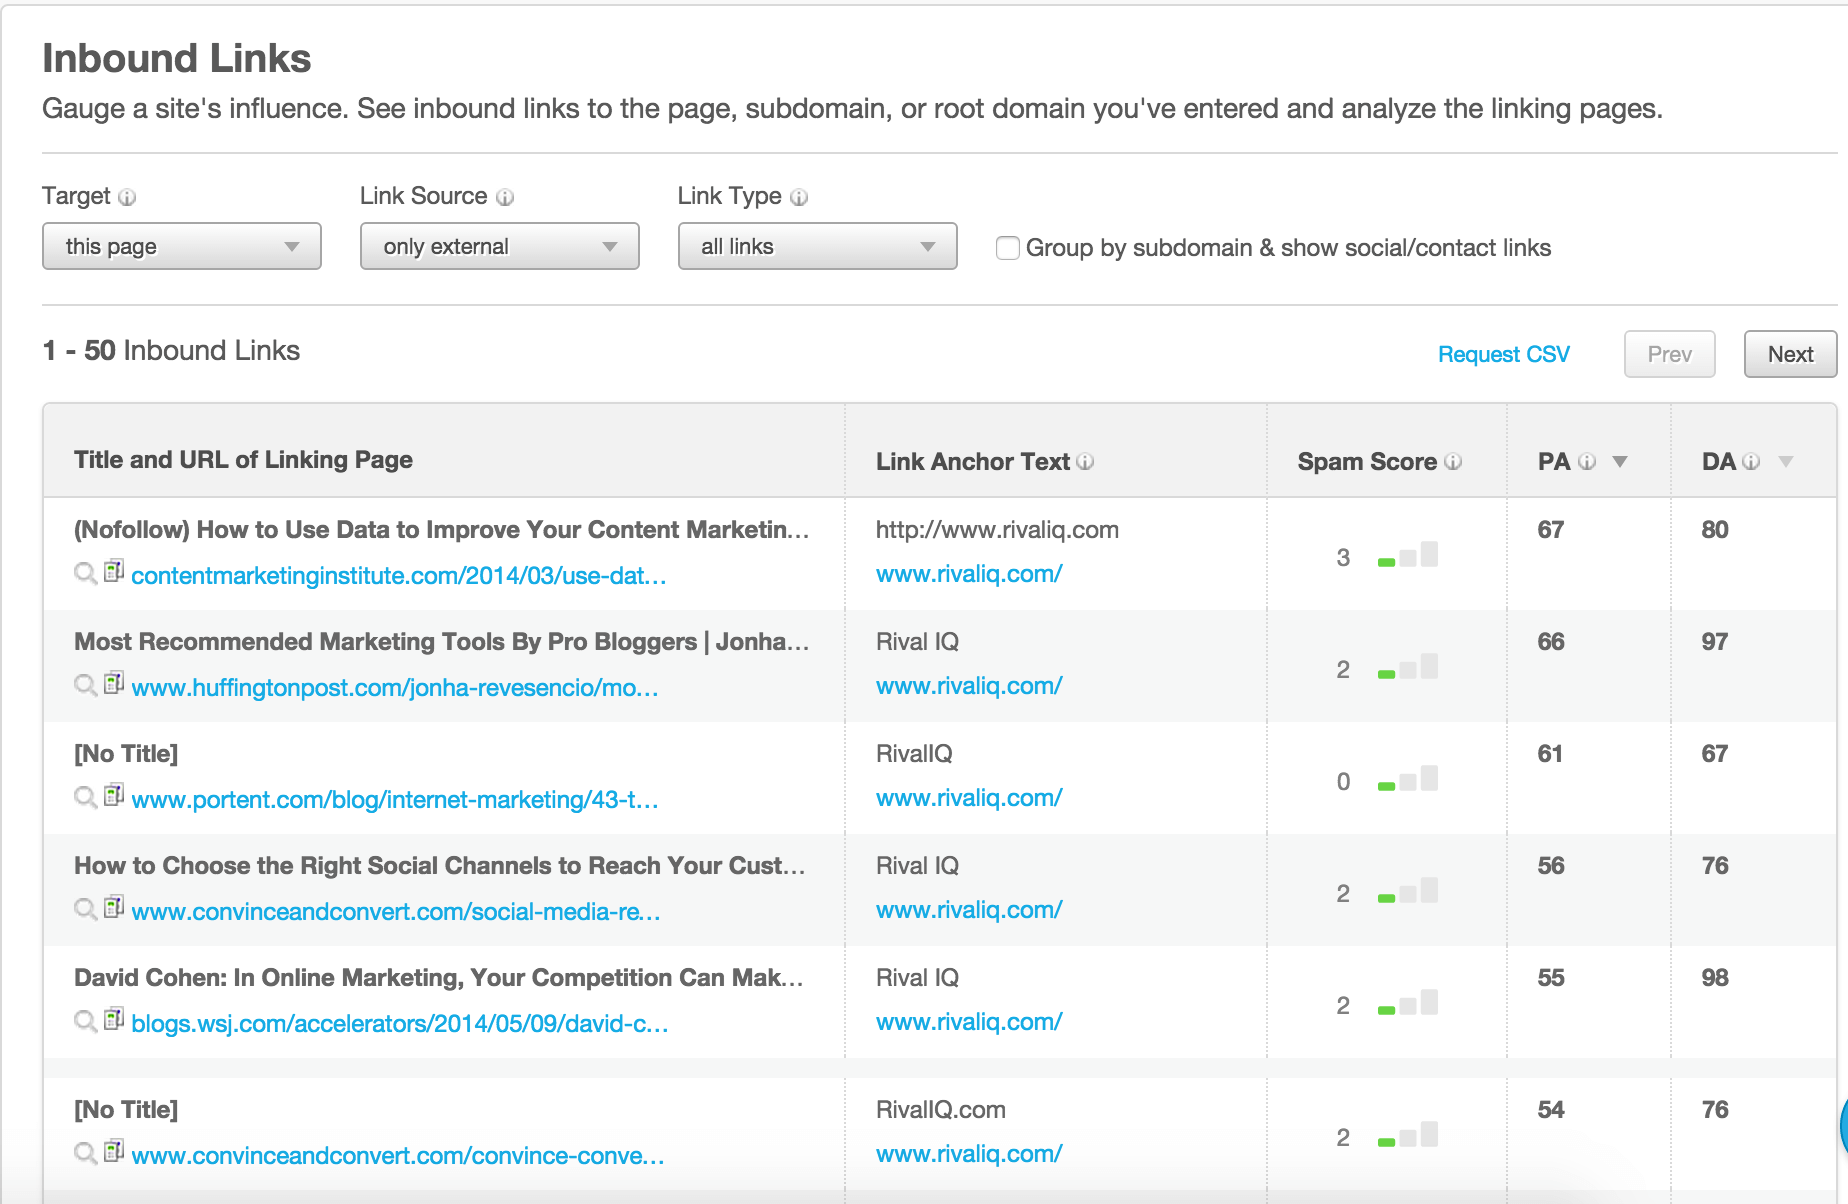Viewport: 1848px width, 1204px height.
Task: Open the Link Type 'all links' dropdown
Action: tap(818, 246)
